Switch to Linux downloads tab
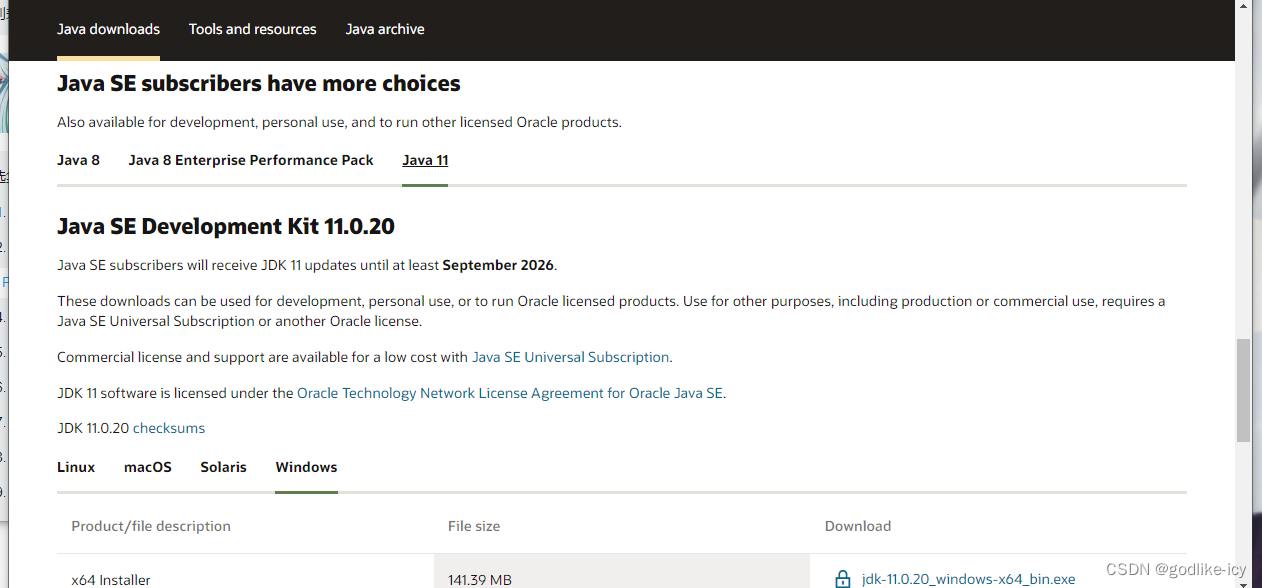 pyautogui.click(x=76, y=467)
